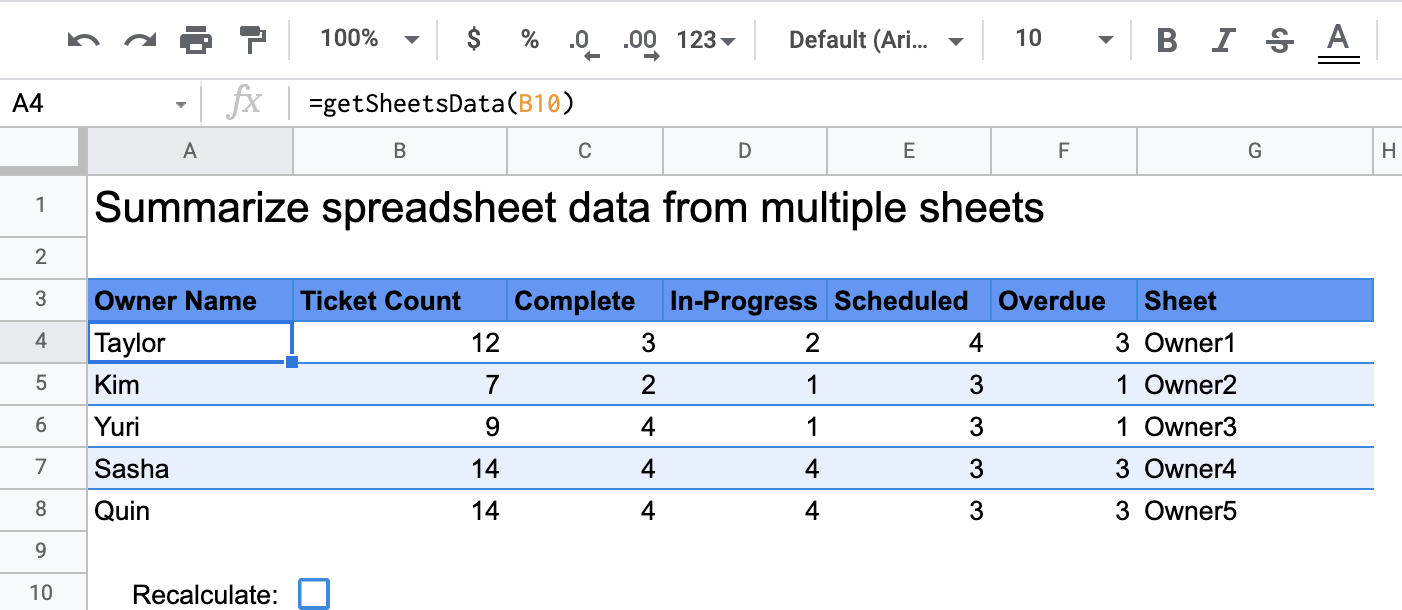1402x610 pixels.
Task: Undo the last action
Action: point(84,39)
